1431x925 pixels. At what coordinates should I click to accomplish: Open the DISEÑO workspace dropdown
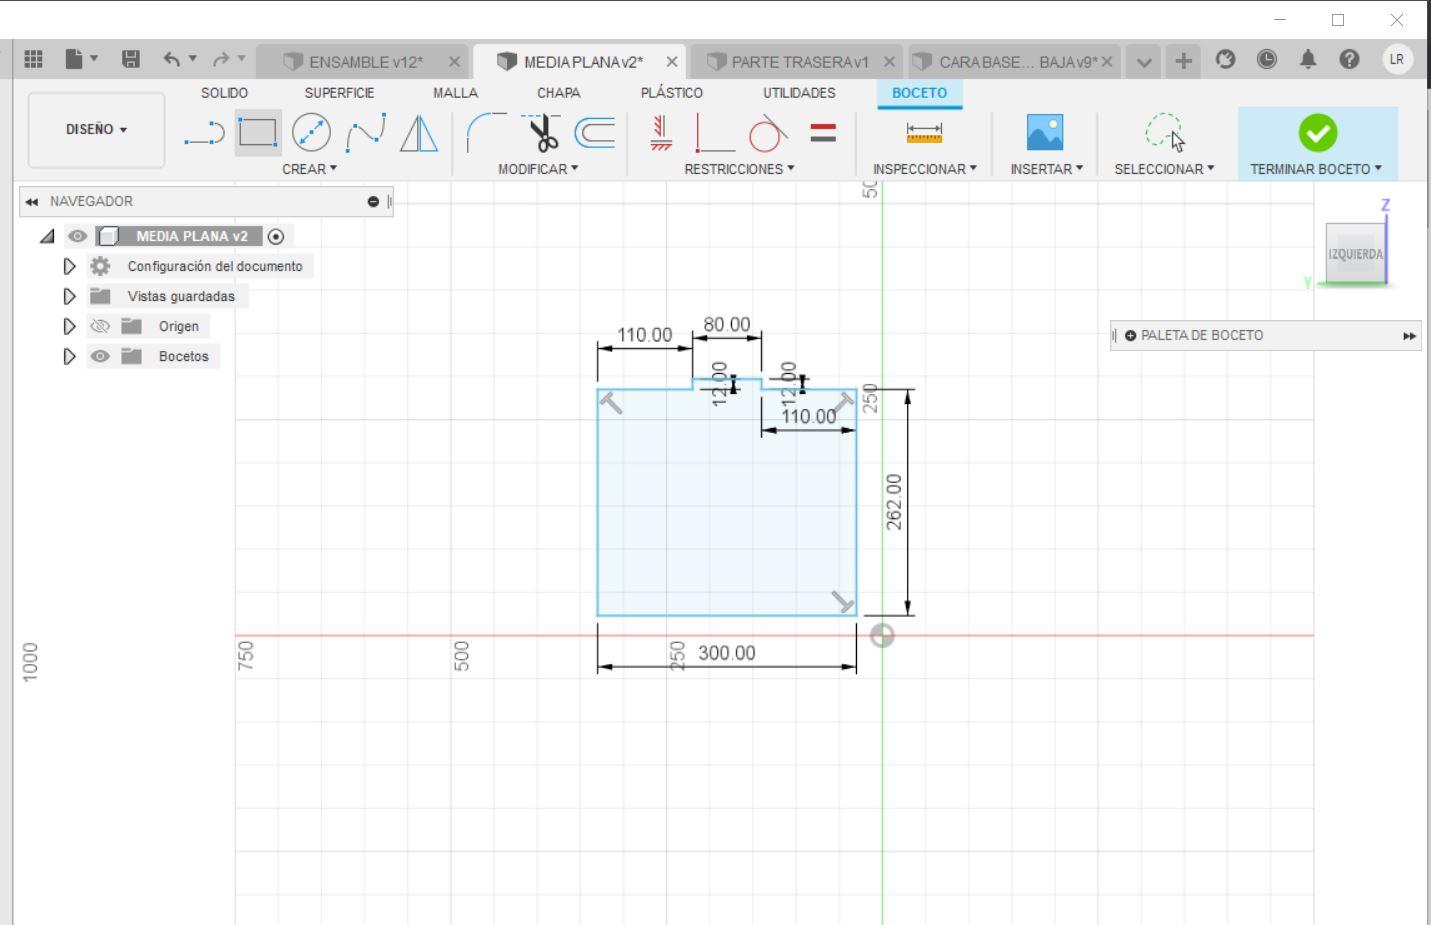coord(96,130)
